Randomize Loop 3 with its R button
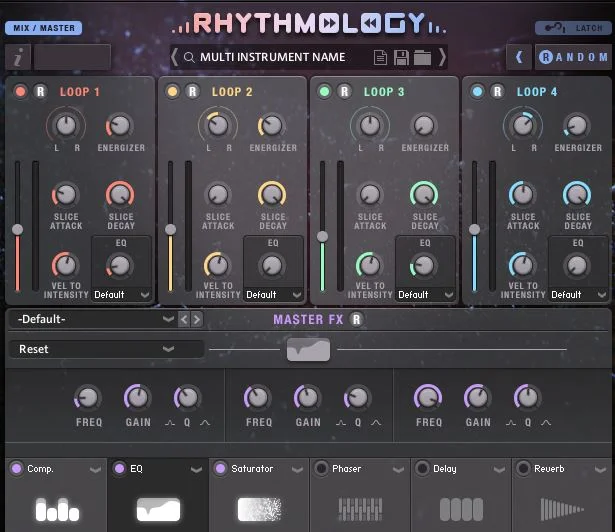The width and height of the screenshot is (615, 532). [344, 91]
